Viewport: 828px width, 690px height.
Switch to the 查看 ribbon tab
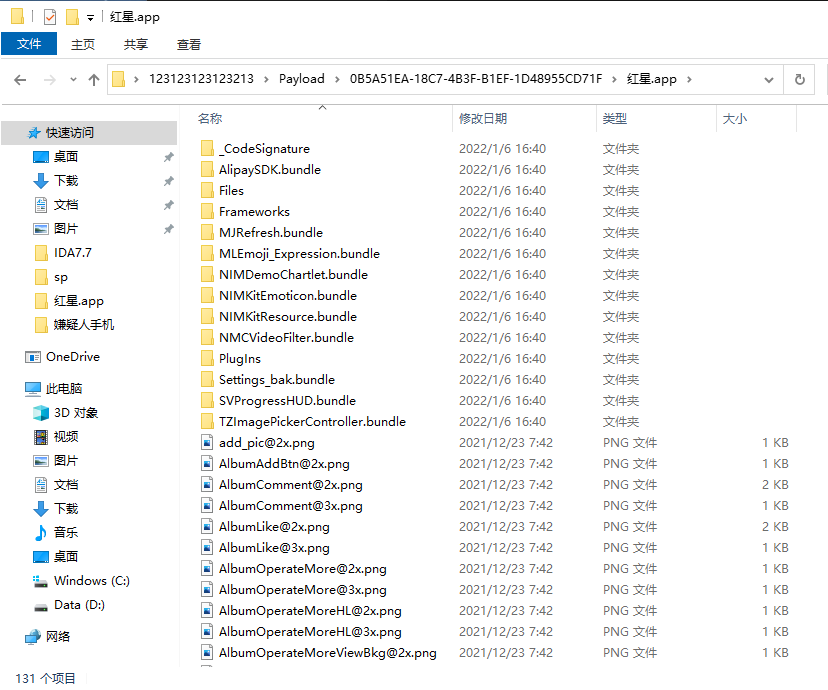(191, 44)
